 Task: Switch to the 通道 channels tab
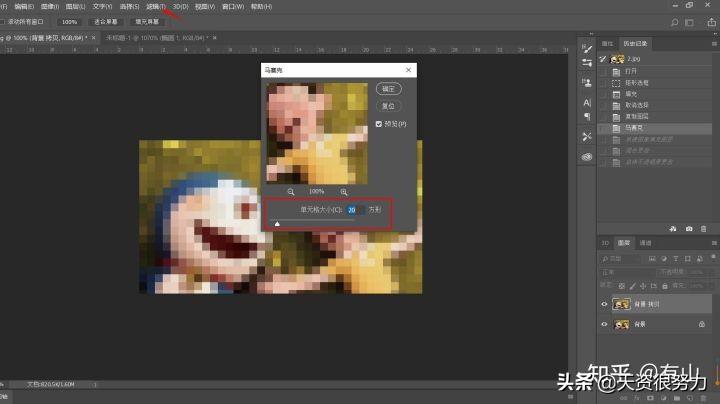click(x=645, y=243)
